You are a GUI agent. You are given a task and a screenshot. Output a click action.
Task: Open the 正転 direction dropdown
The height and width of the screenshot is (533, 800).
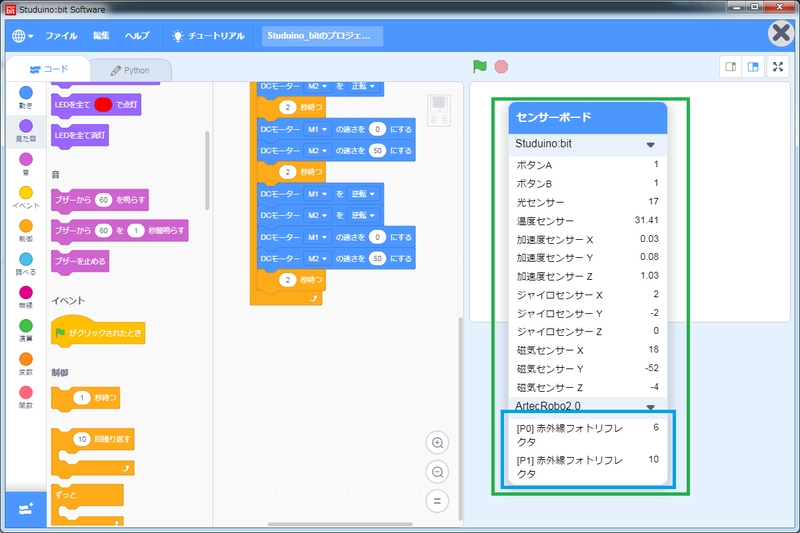click(x=363, y=86)
